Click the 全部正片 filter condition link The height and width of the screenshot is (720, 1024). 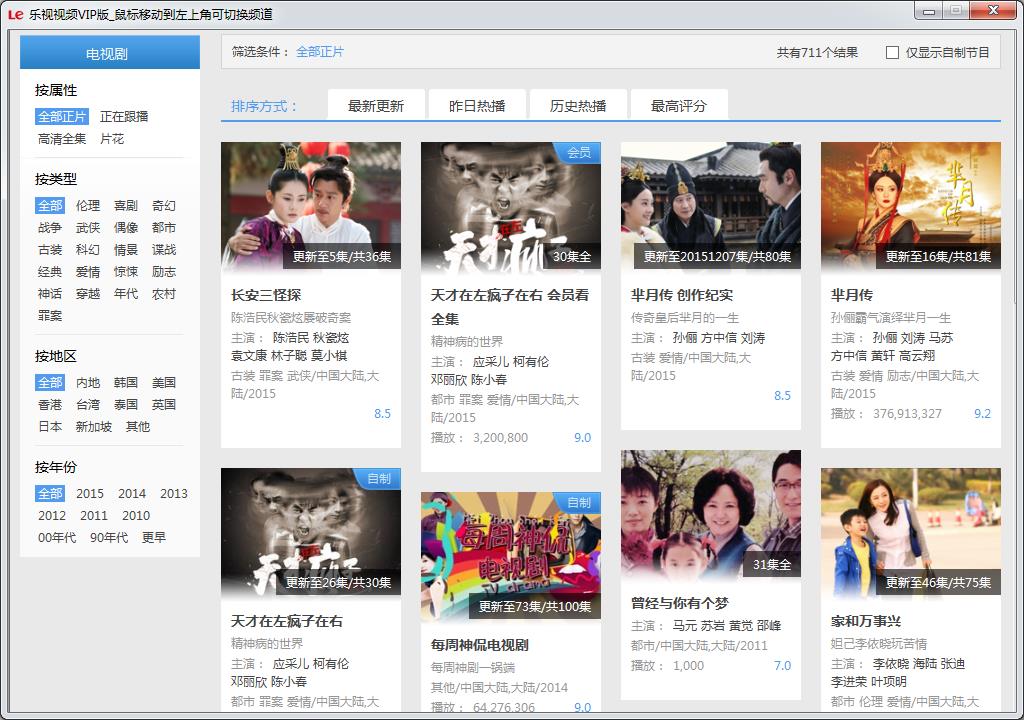click(x=320, y=52)
